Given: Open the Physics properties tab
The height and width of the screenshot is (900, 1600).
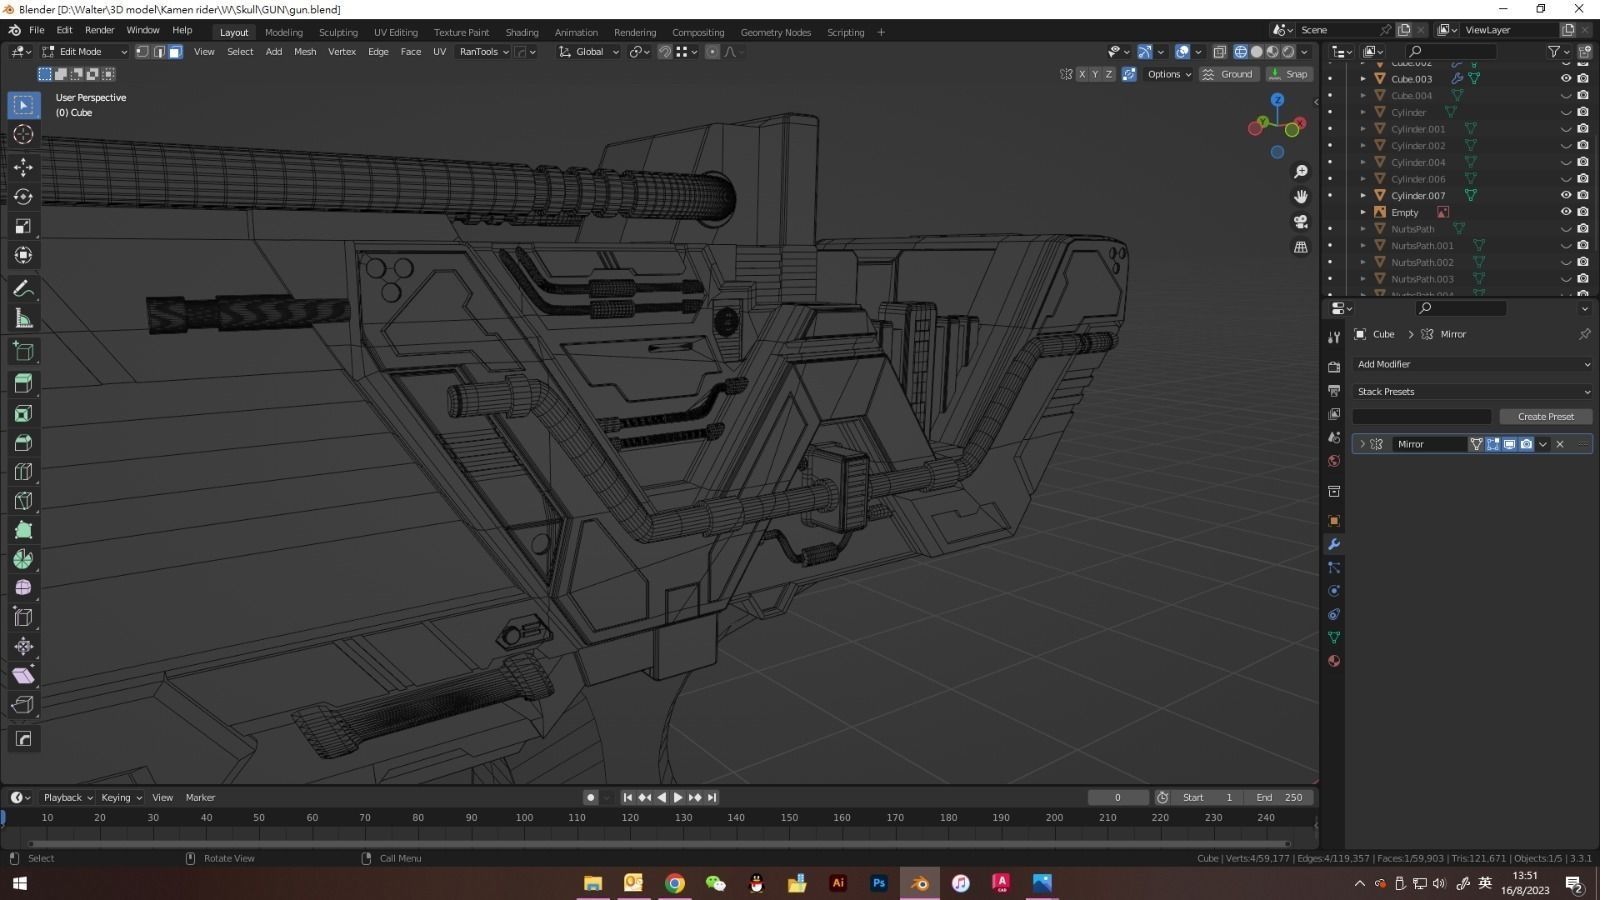Looking at the screenshot, I should (1334, 591).
